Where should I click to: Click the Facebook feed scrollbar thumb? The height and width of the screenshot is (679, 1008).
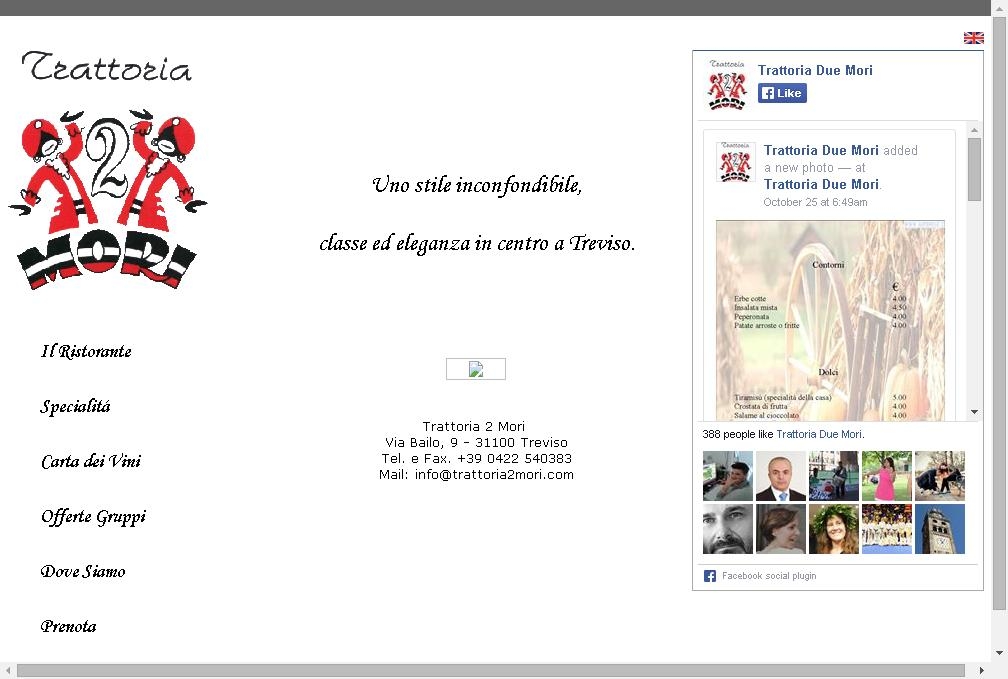975,169
